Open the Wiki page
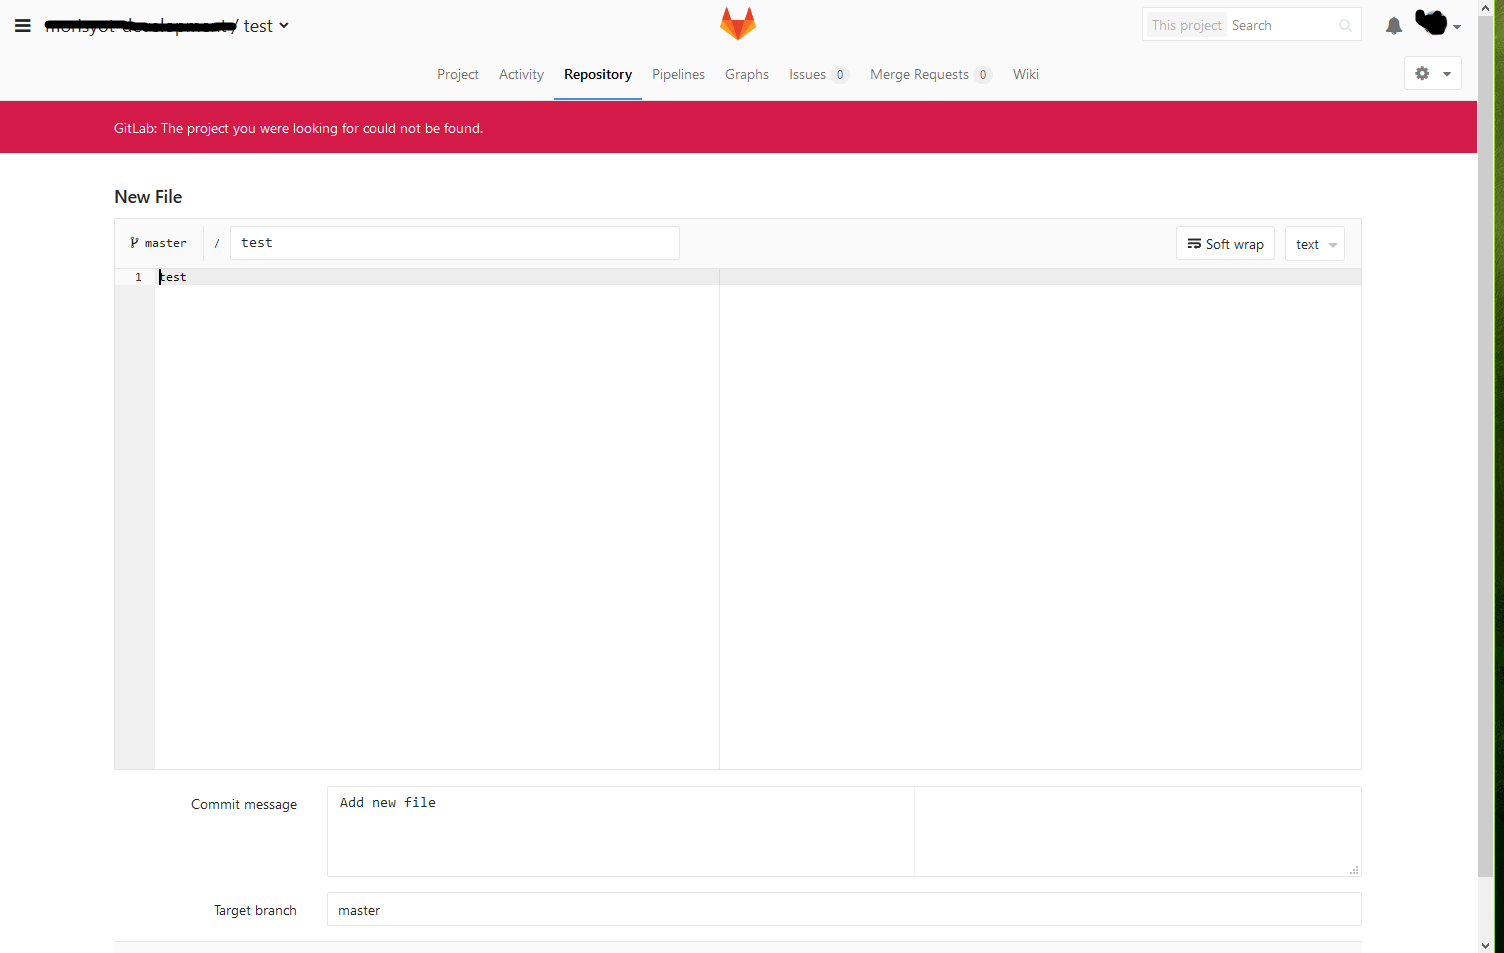This screenshot has width=1504, height=953. (x=1025, y=74)
